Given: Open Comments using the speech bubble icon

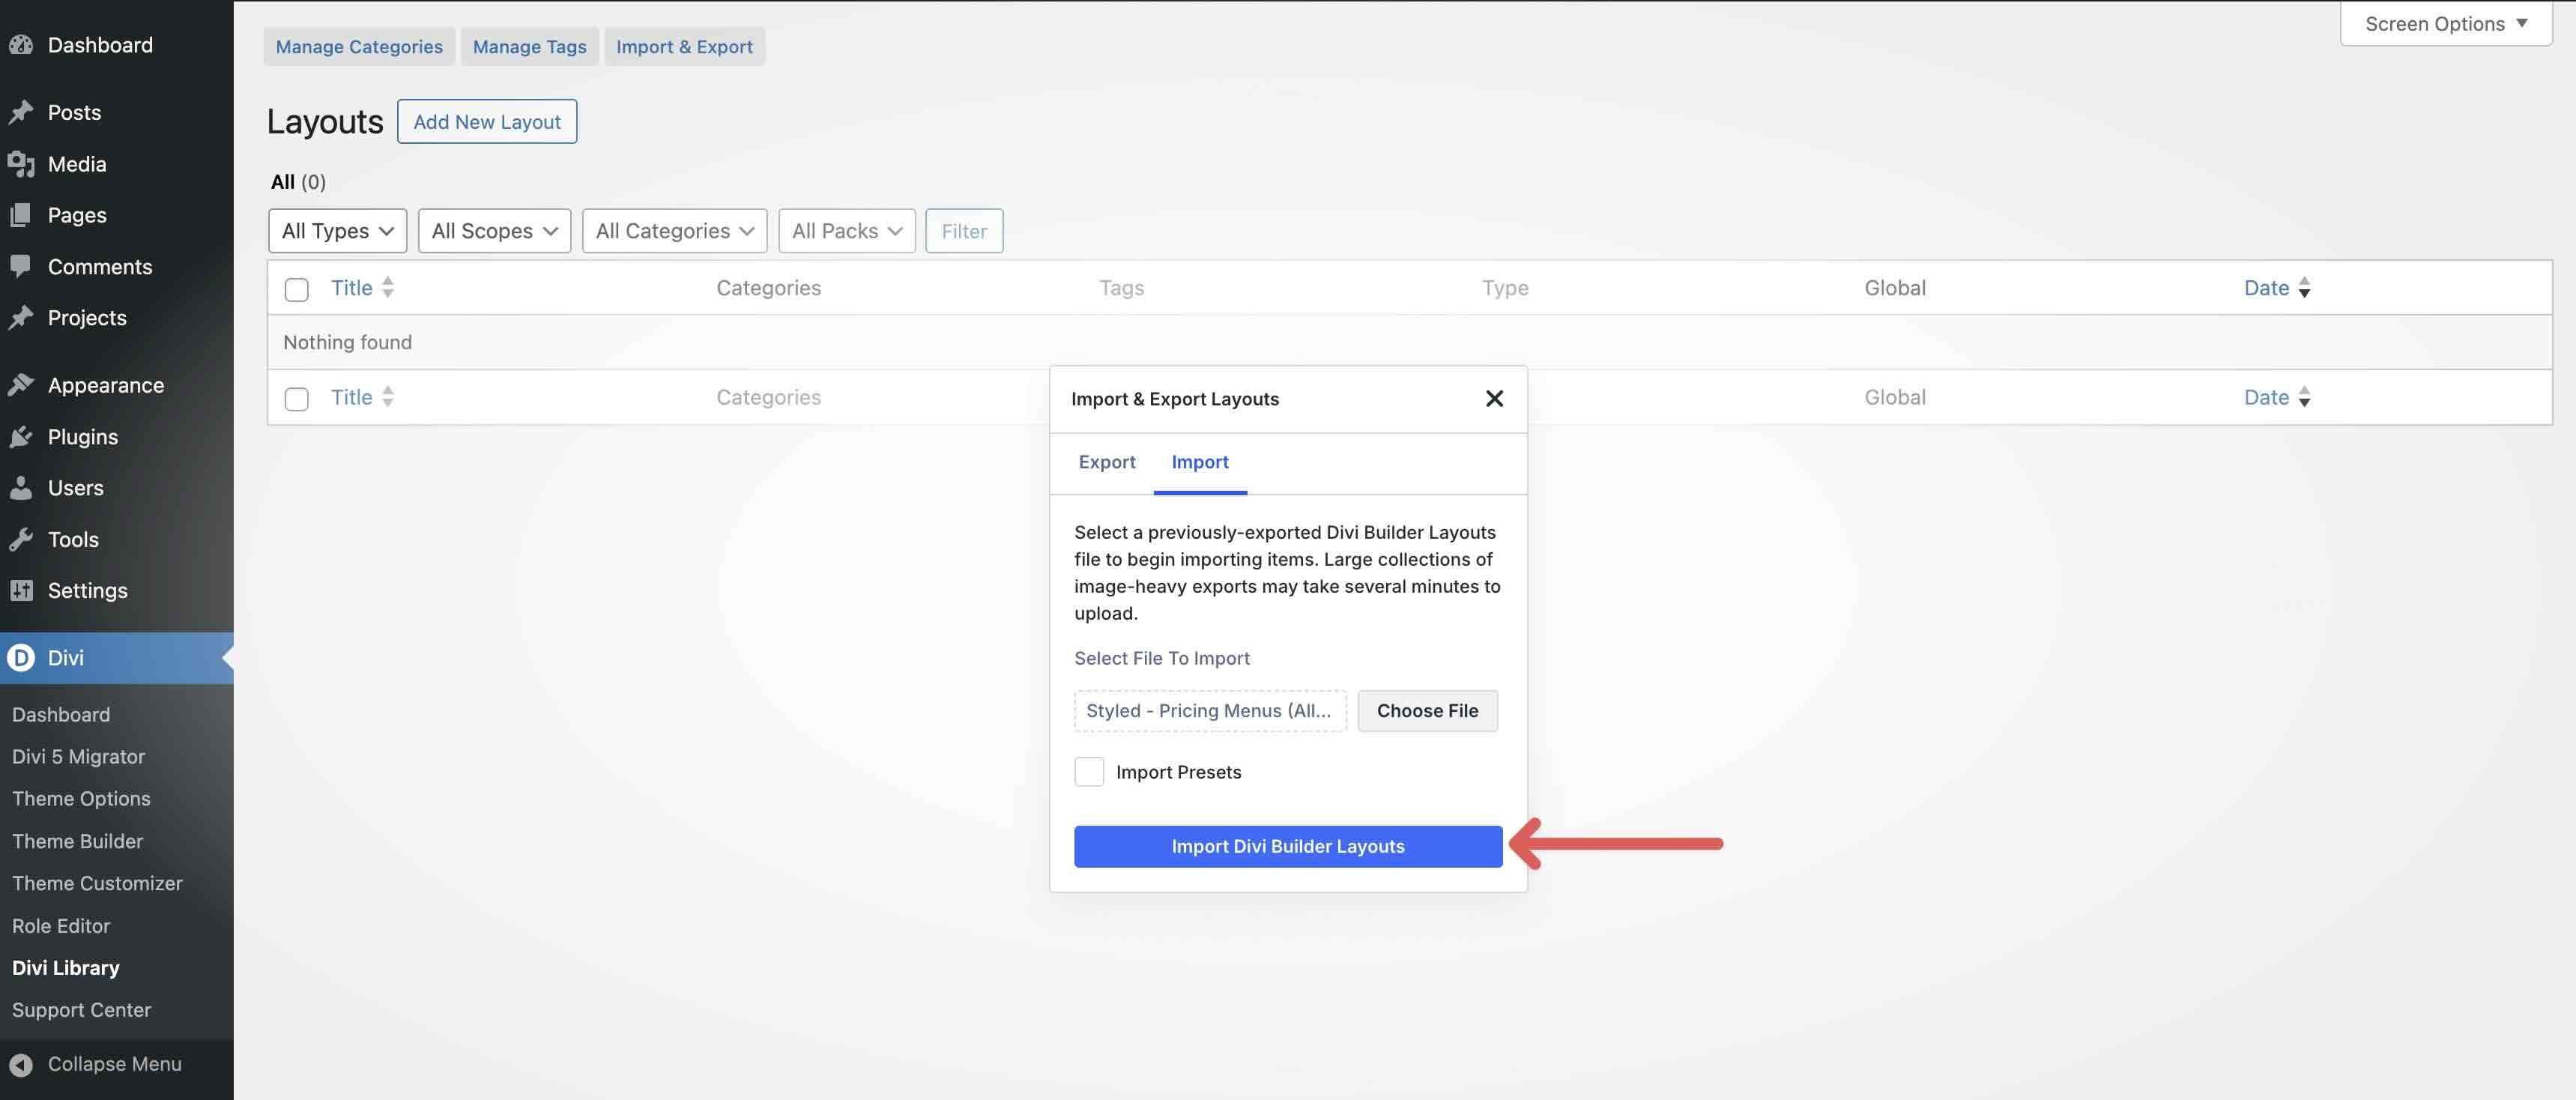Looking at the screenshot, I should tap(22, 266).
